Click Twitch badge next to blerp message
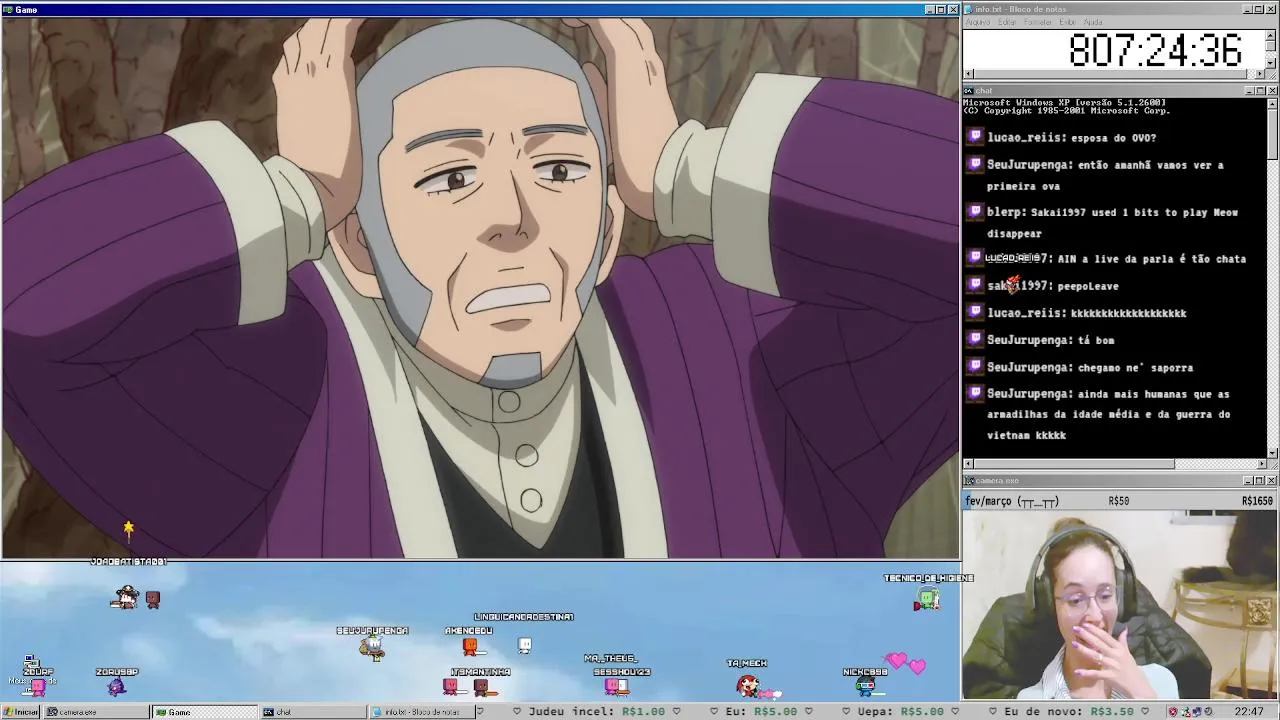1280x720 pixels. click(976, 211)
